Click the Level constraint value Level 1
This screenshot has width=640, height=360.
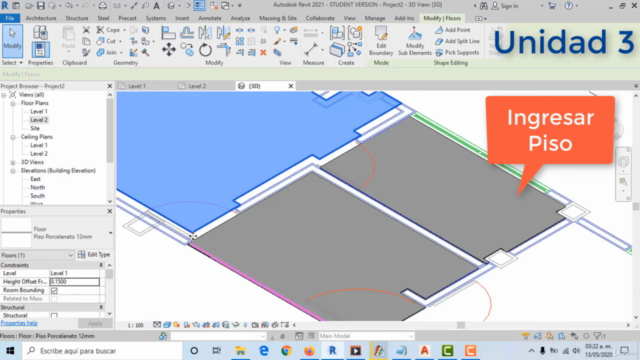74,273
